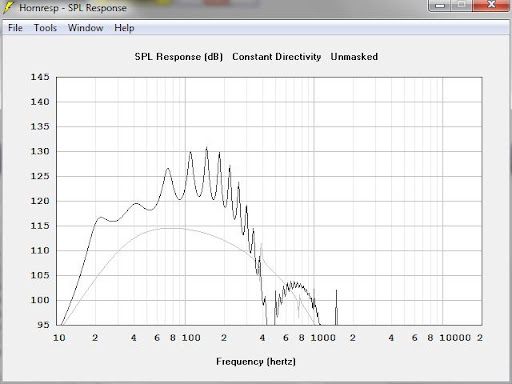Minimize the Hornresp SPL Response window
The height and width of the screenshot is (384, 512).
coord(440,5)
